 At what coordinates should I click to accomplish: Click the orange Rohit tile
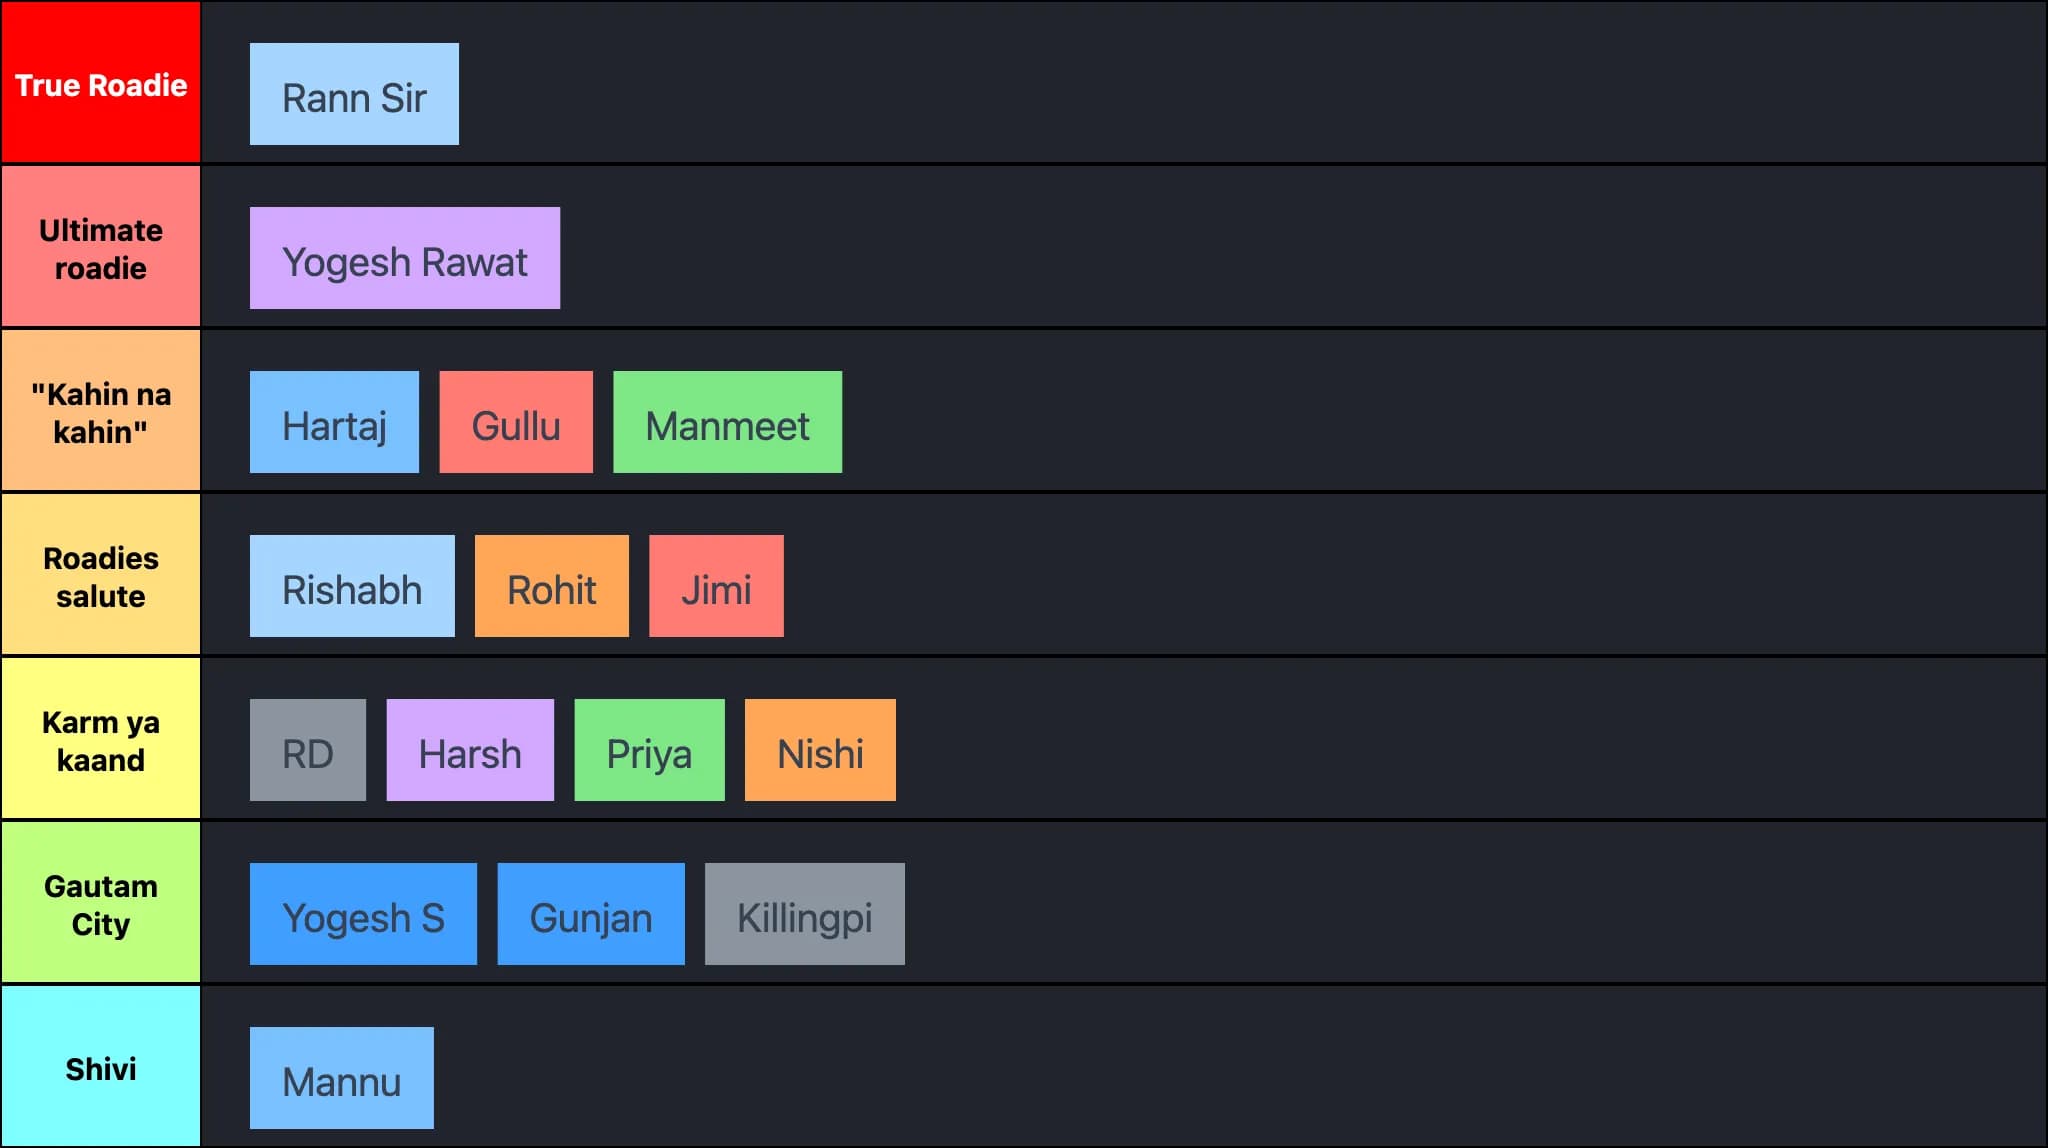click(552, 586)
